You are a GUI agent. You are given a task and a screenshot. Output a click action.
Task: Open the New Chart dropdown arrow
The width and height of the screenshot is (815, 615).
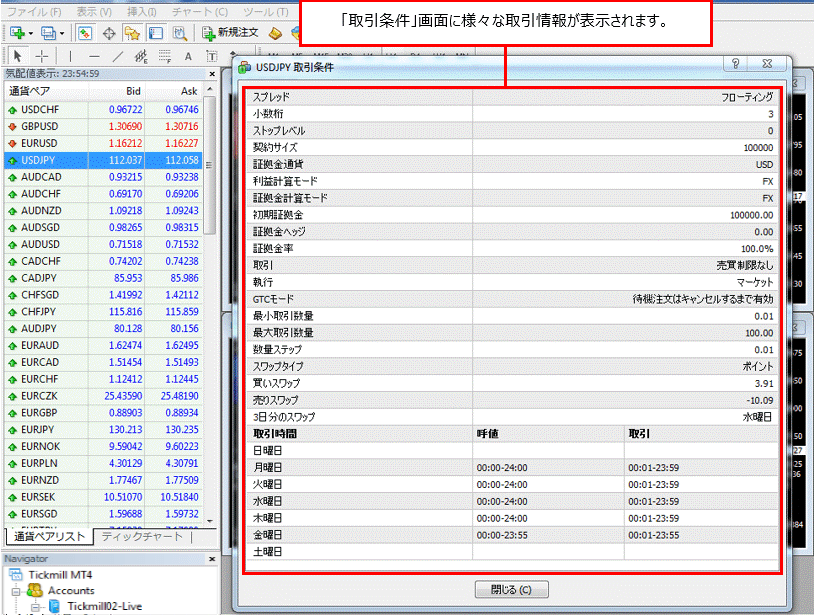tap(29, 32)
